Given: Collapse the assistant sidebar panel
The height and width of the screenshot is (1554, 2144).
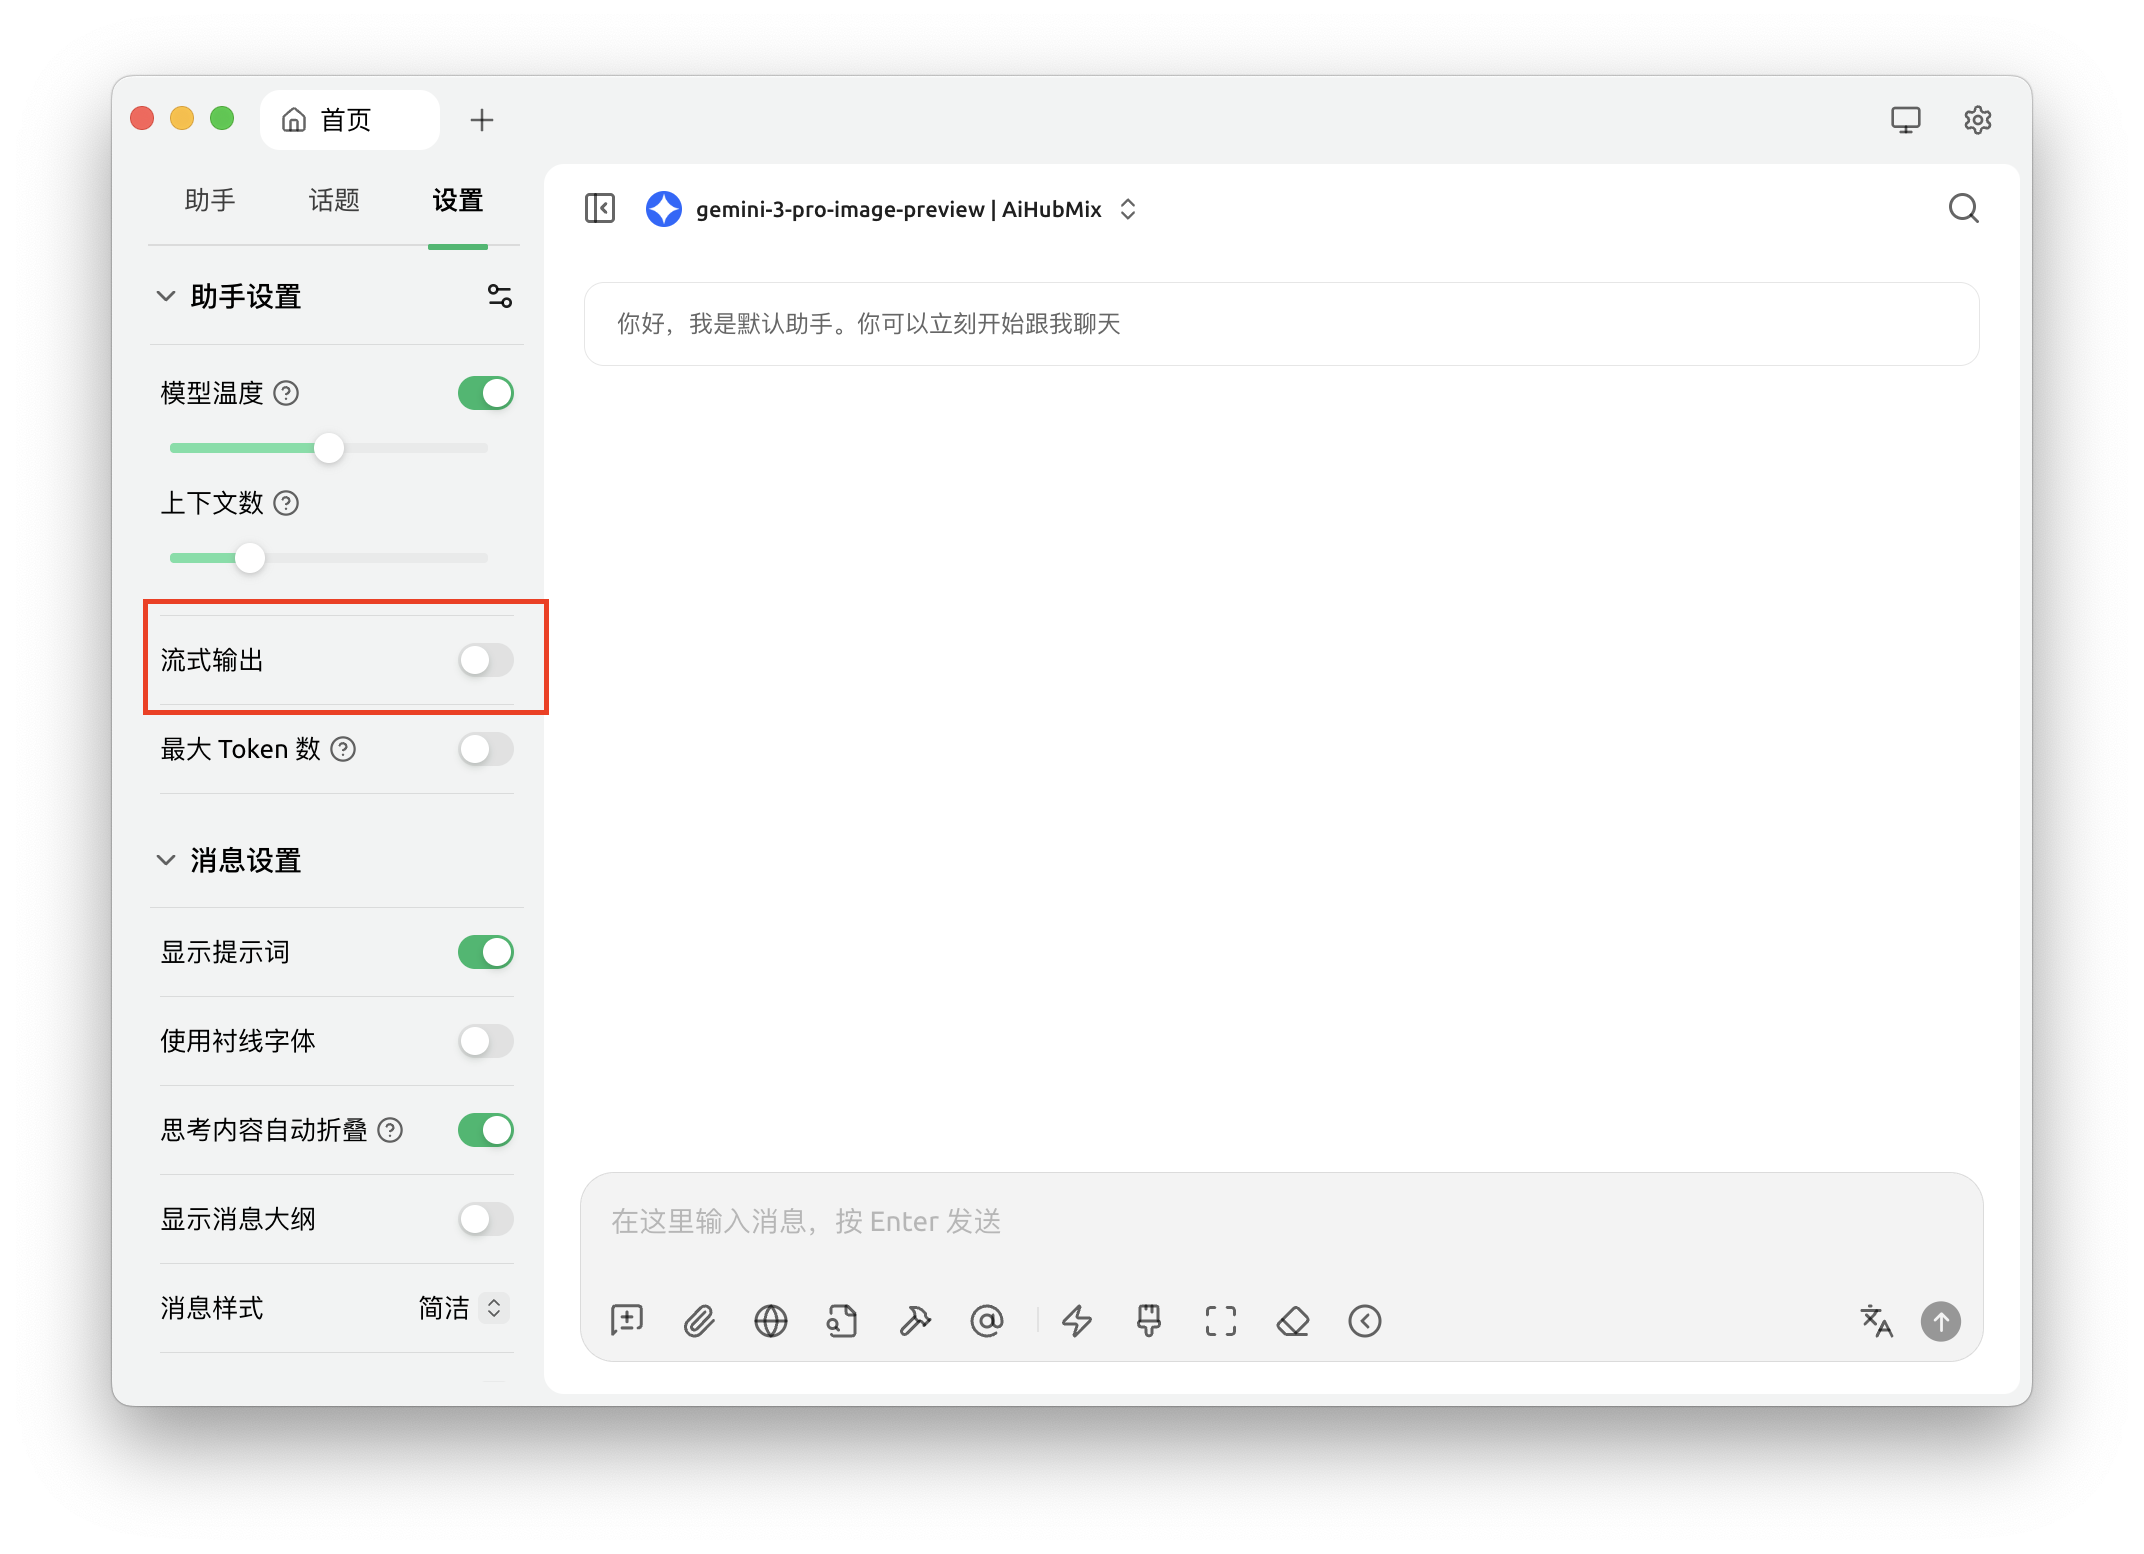Looking at the screenshot, I should [x=600, y=209].
